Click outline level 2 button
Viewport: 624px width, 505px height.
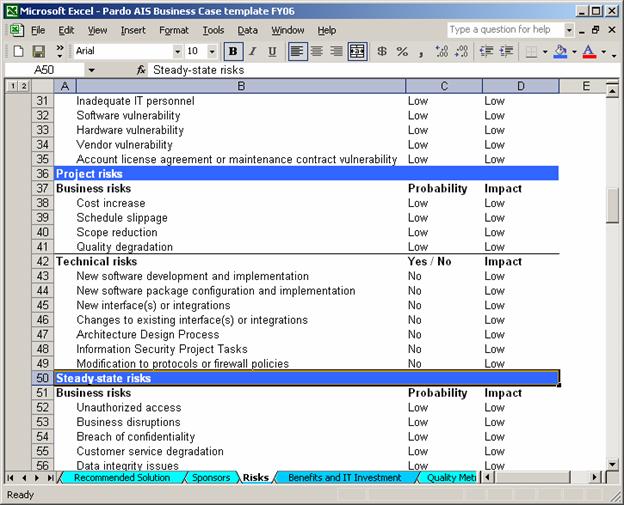pos(24,86)
